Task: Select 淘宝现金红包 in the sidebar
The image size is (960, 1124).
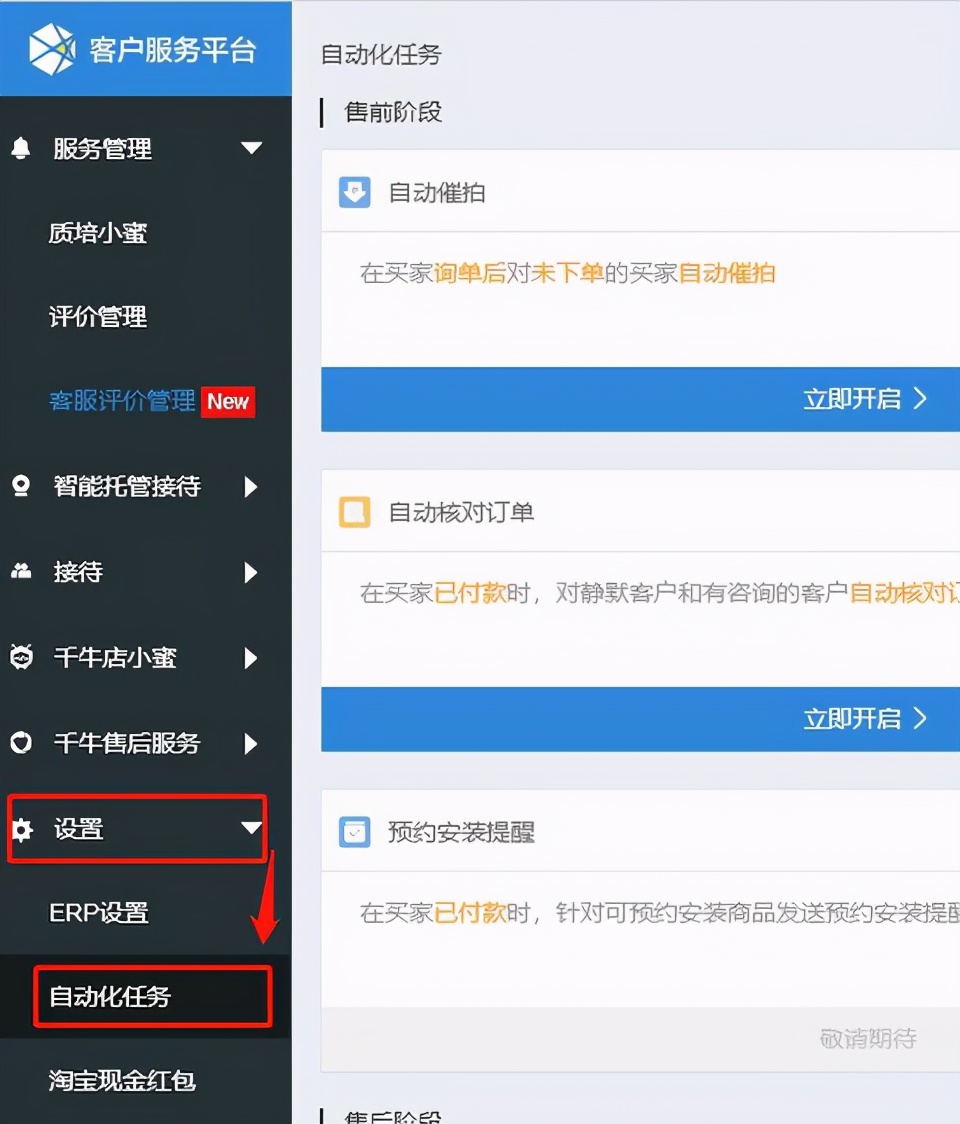Action: click(x=120, y=1081)
